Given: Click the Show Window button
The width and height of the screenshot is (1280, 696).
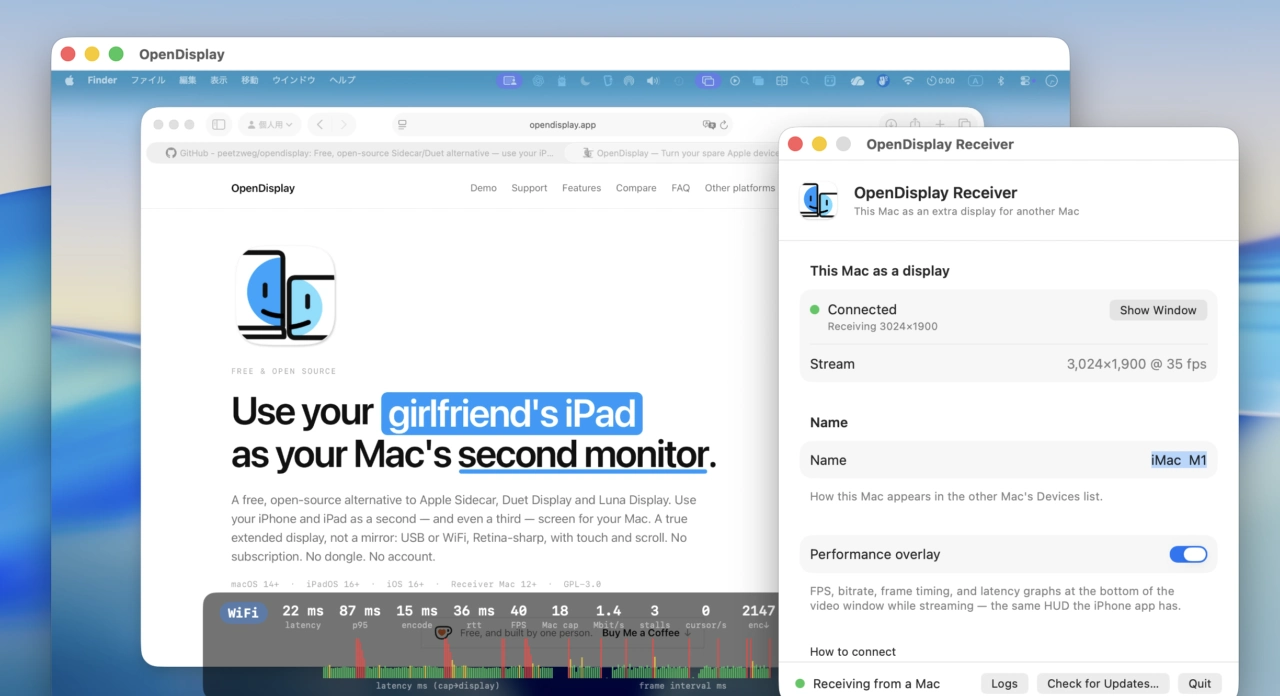Looking at the screenshot, I should tap(1158, 310).
